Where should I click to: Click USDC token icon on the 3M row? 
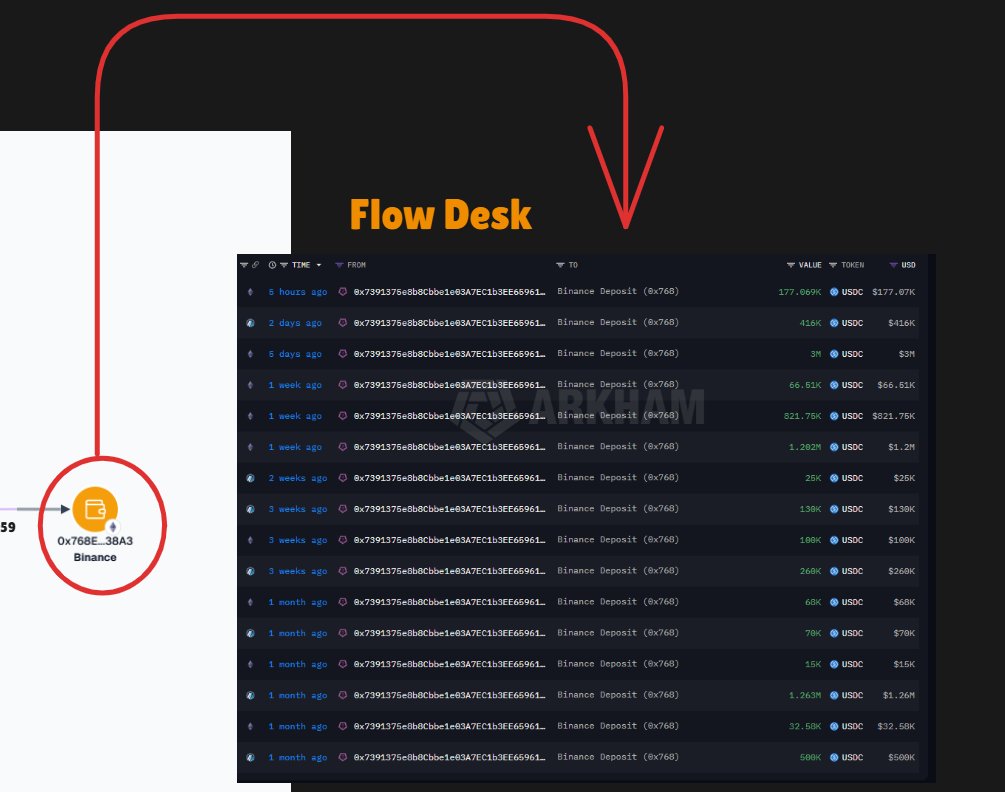(834, 354)
